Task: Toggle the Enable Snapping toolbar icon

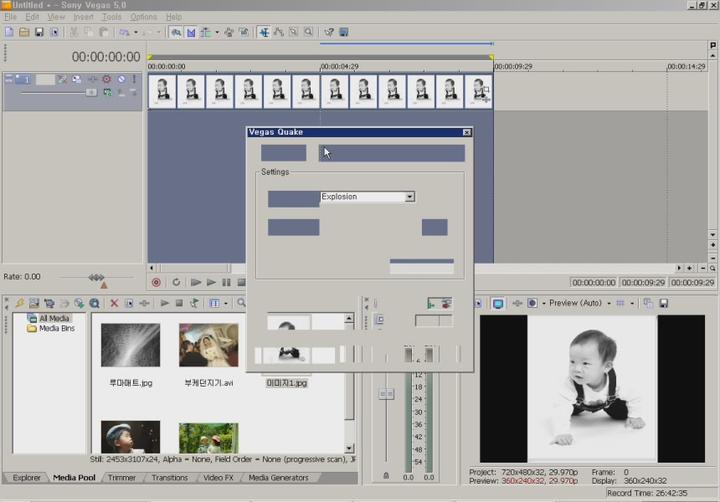Action: point(176,32)
